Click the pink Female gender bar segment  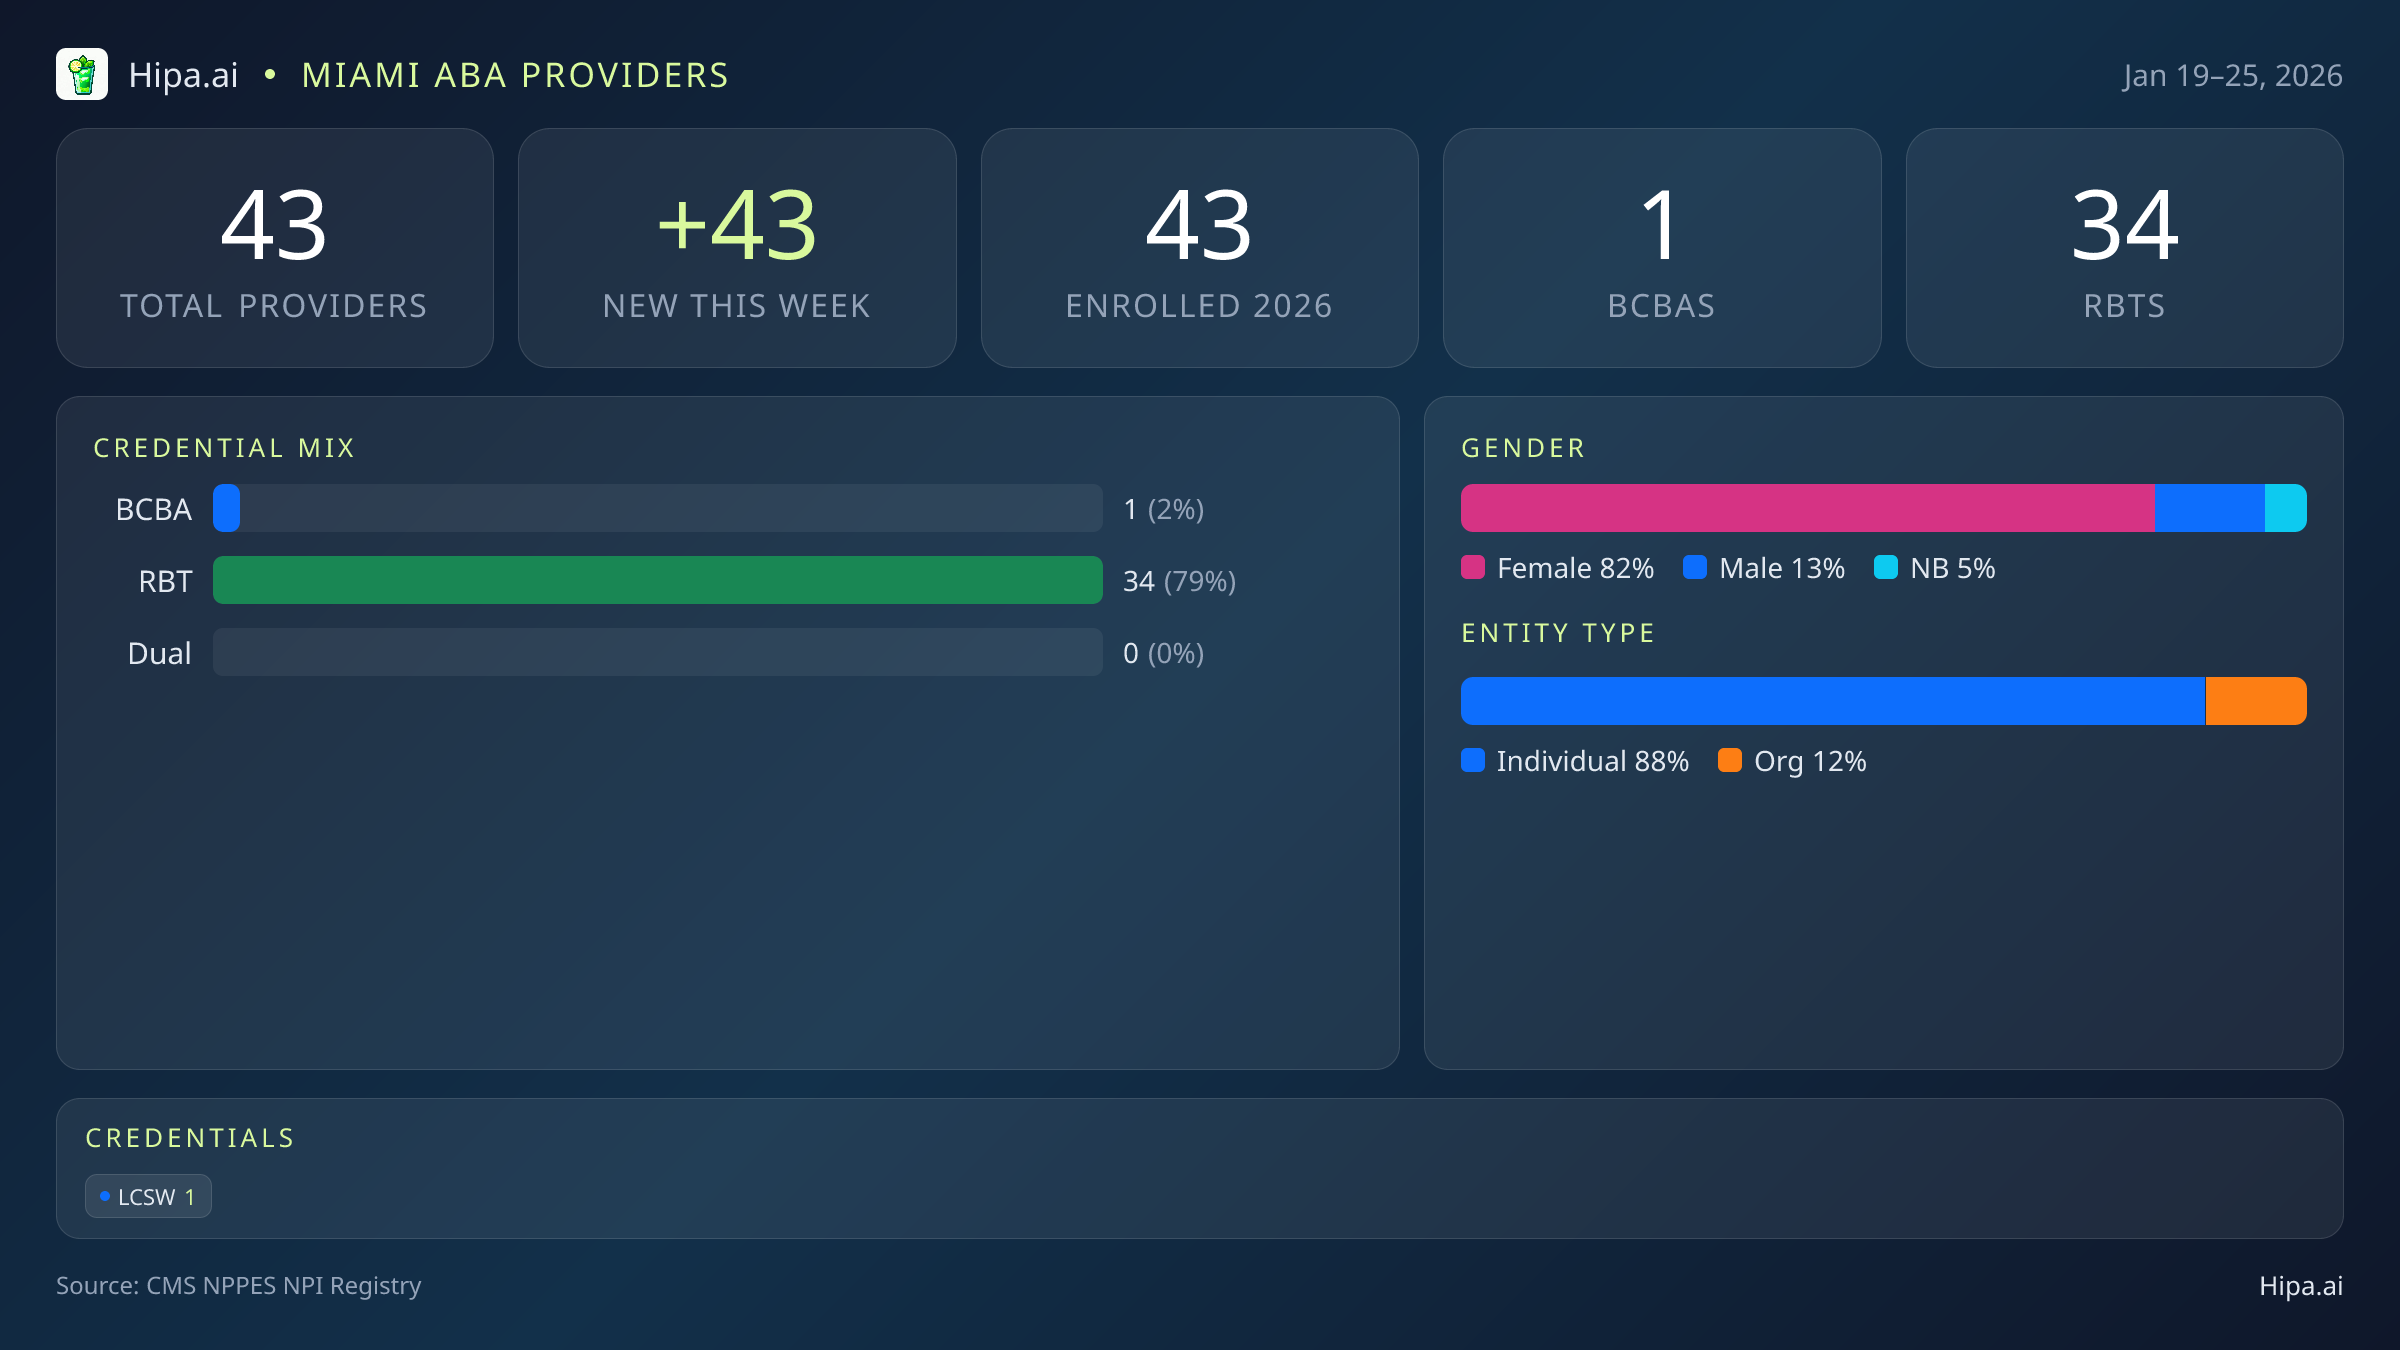1807,508
